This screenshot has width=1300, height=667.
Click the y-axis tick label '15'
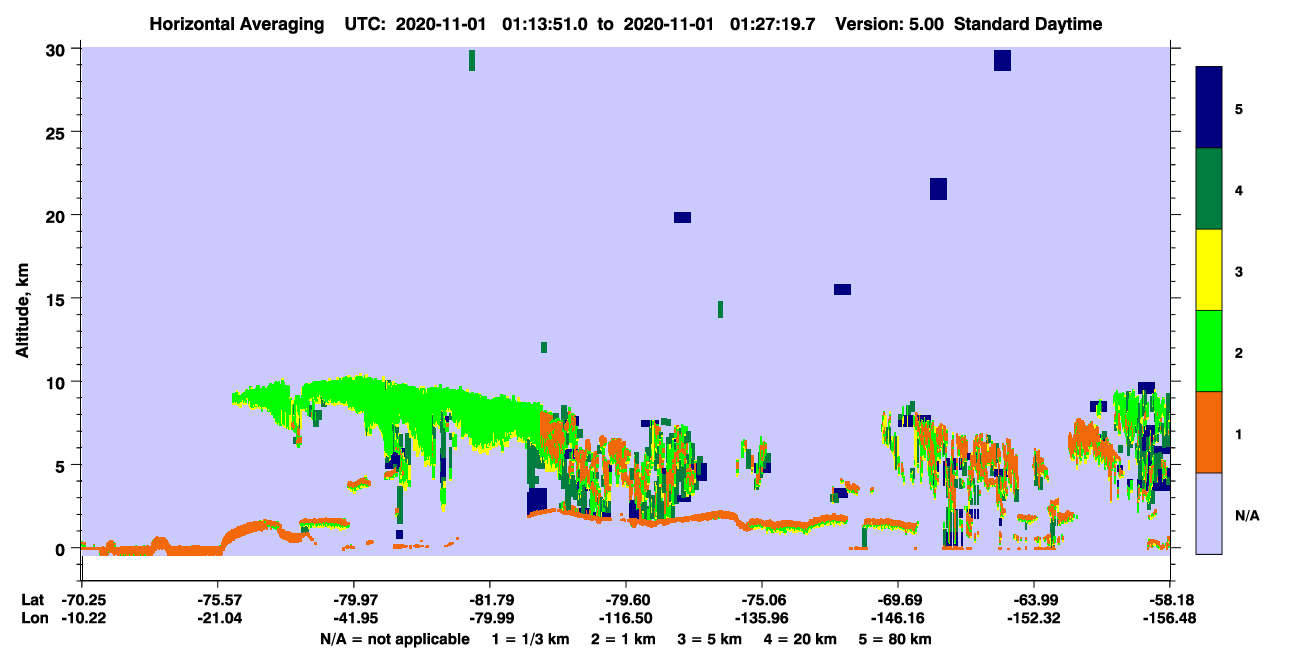[58, 299]
